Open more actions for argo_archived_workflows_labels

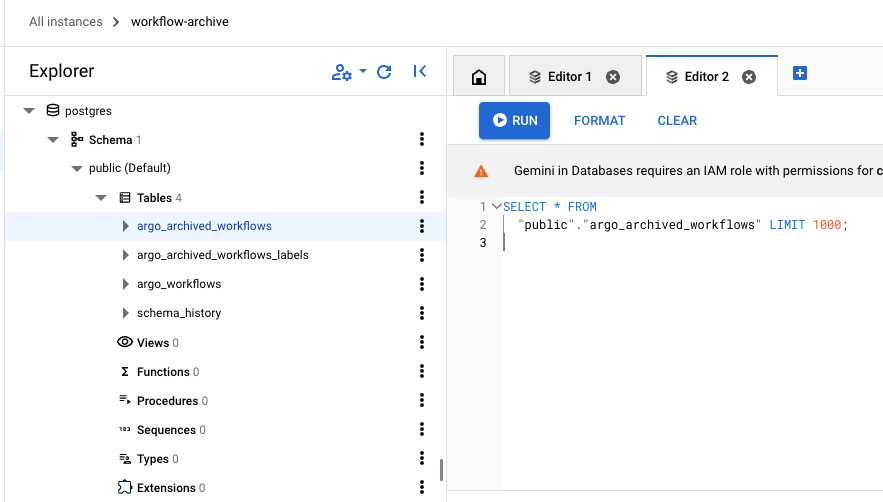click(x=422, y=255)
